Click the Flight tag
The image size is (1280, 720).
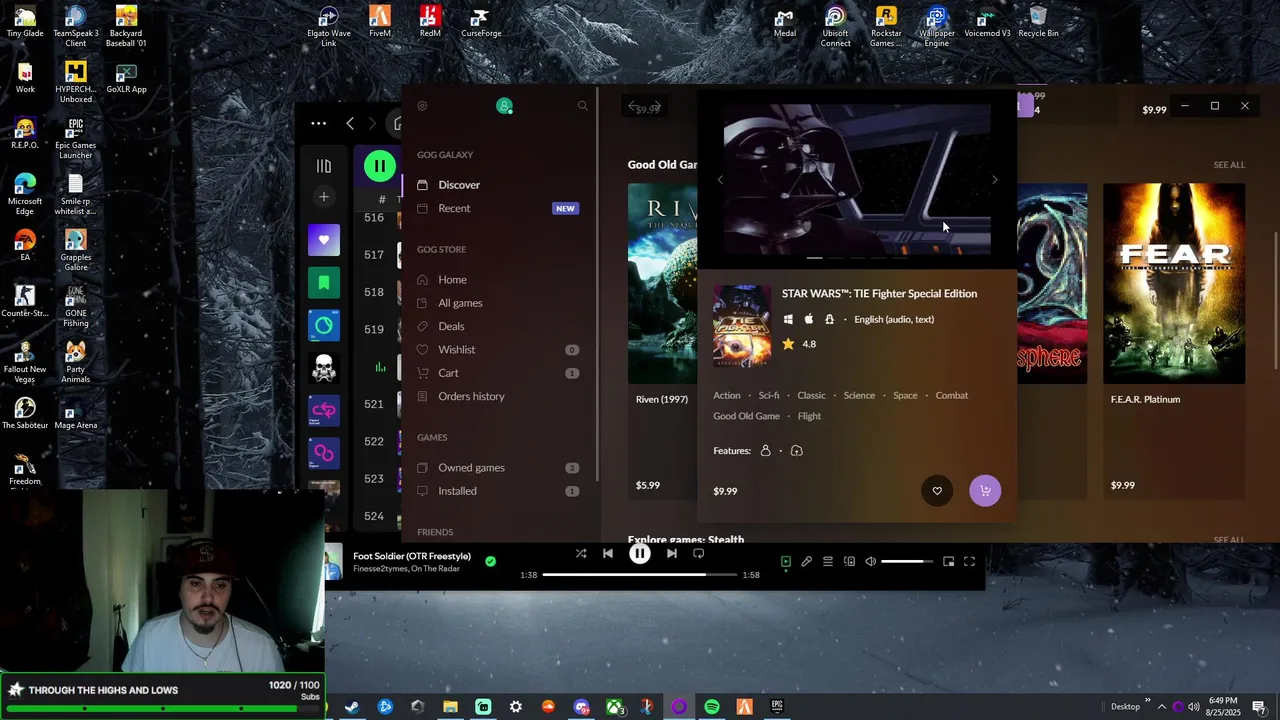[809, 416]
